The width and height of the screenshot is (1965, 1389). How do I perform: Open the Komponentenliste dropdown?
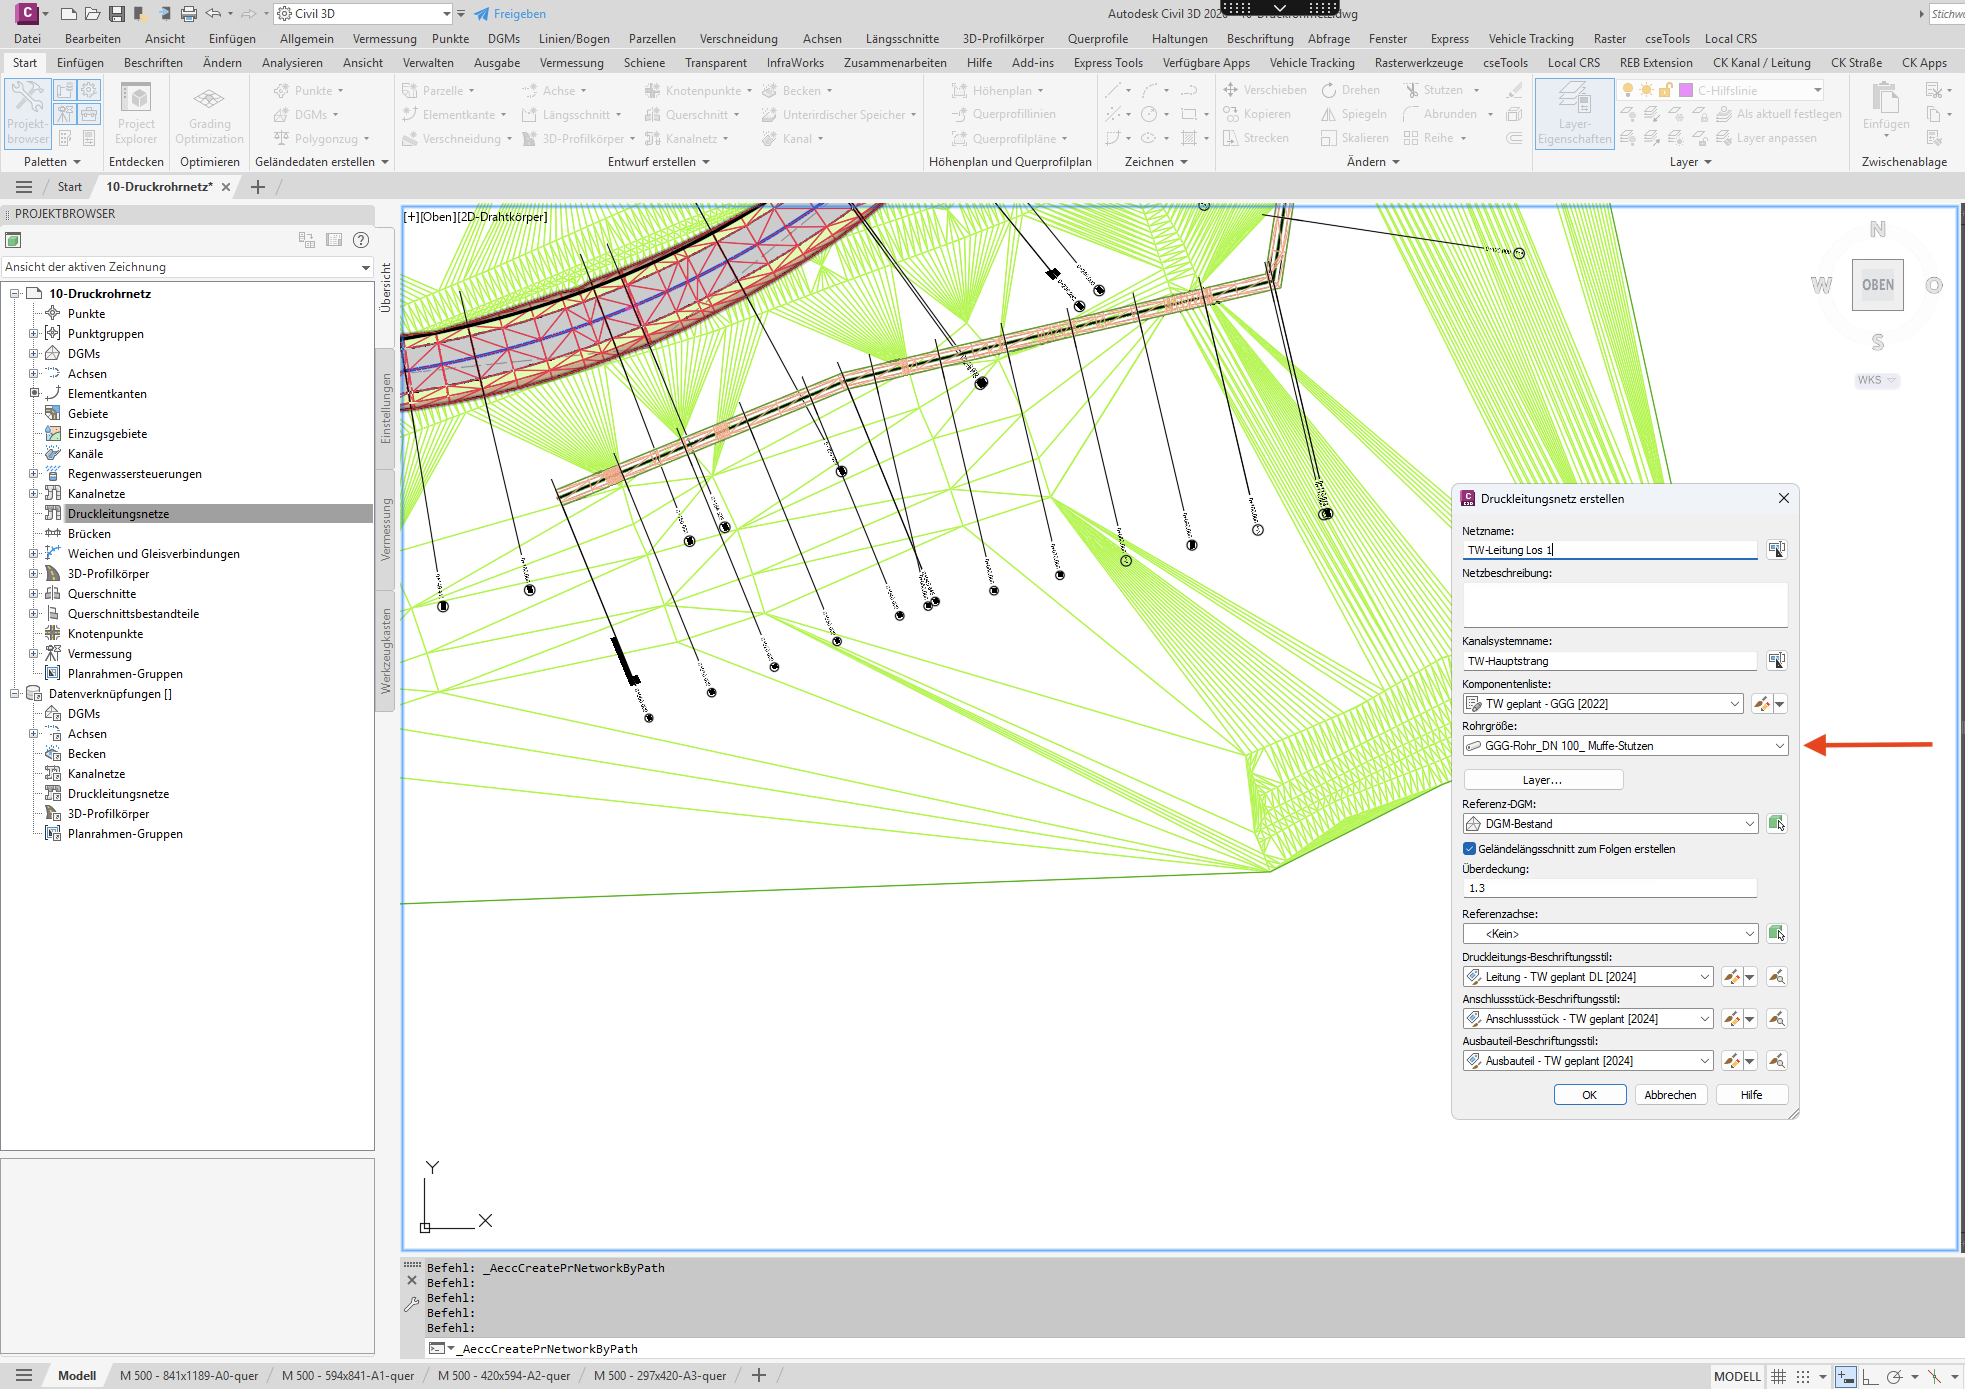[x=1603, y=704]
